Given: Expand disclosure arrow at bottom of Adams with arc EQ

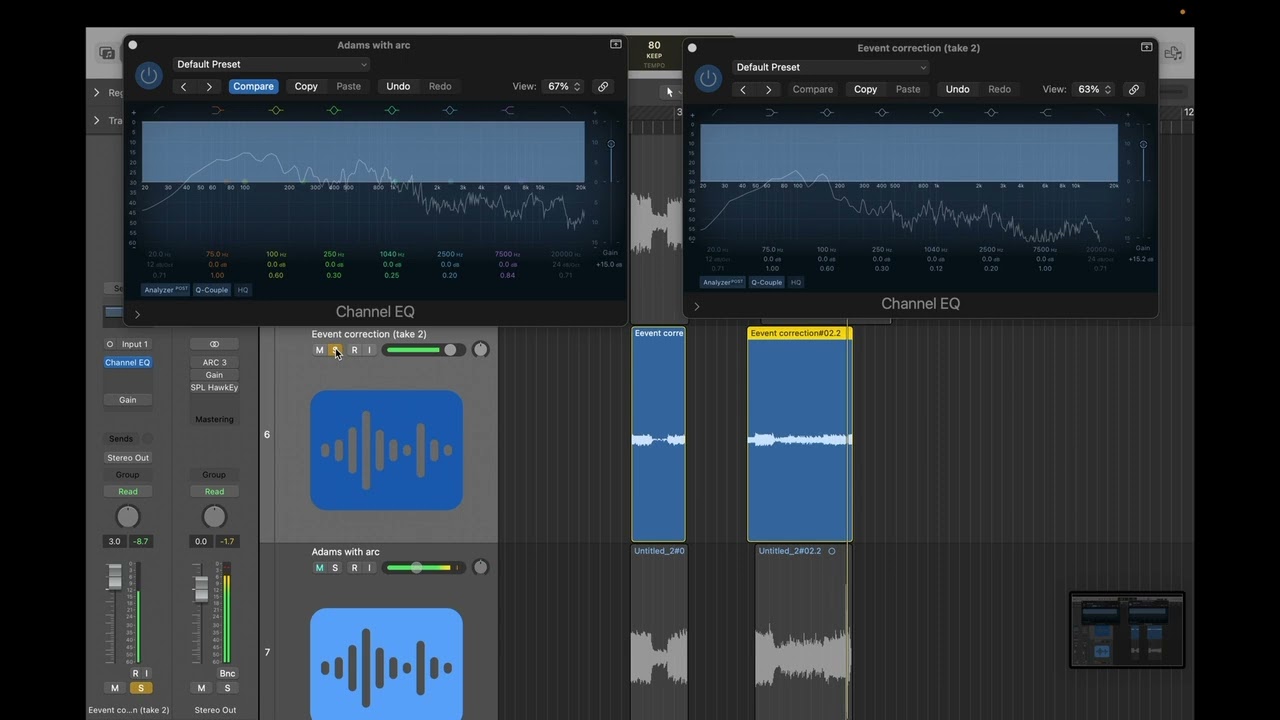Looking at the screenshot, I should [137, 314].
